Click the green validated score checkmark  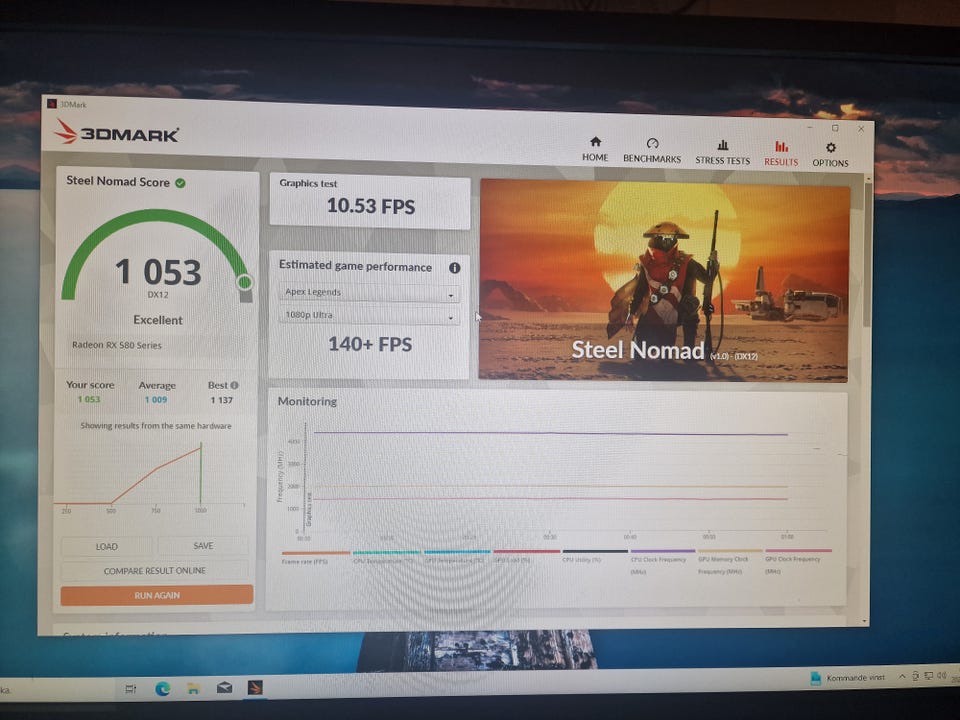point(181,182)
